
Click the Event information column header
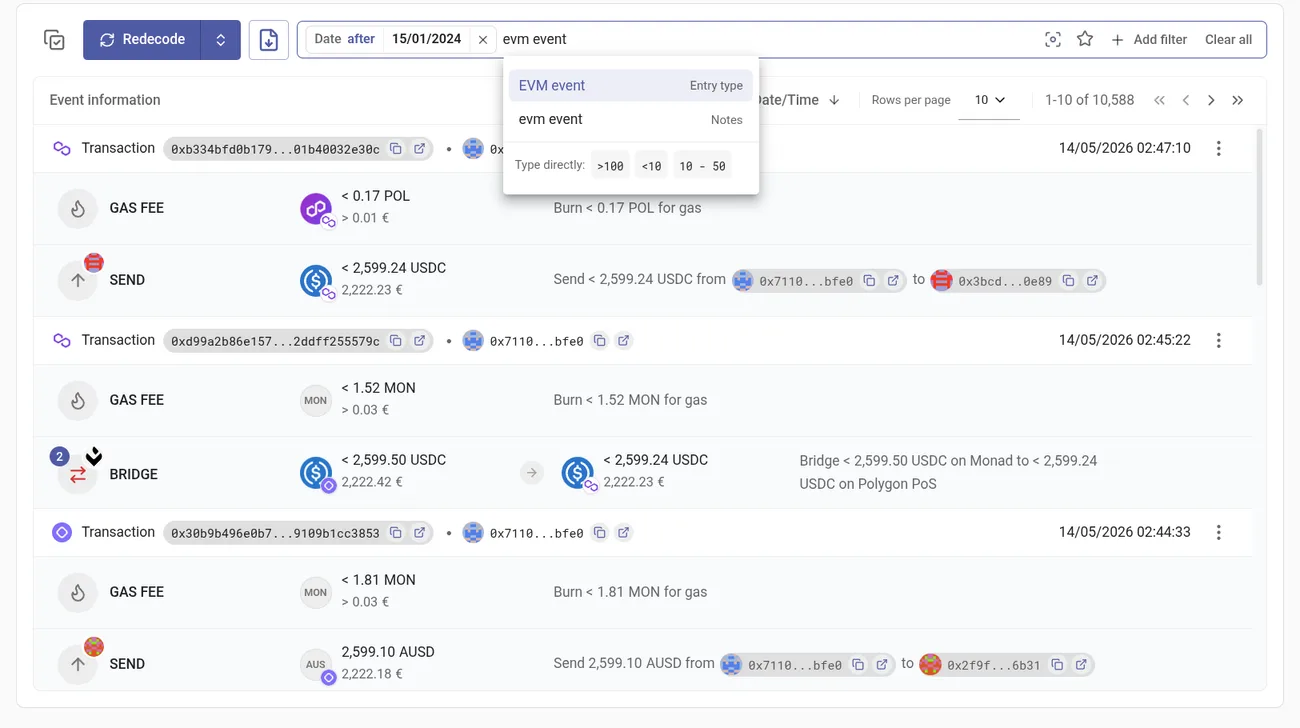tap(105, 100)
